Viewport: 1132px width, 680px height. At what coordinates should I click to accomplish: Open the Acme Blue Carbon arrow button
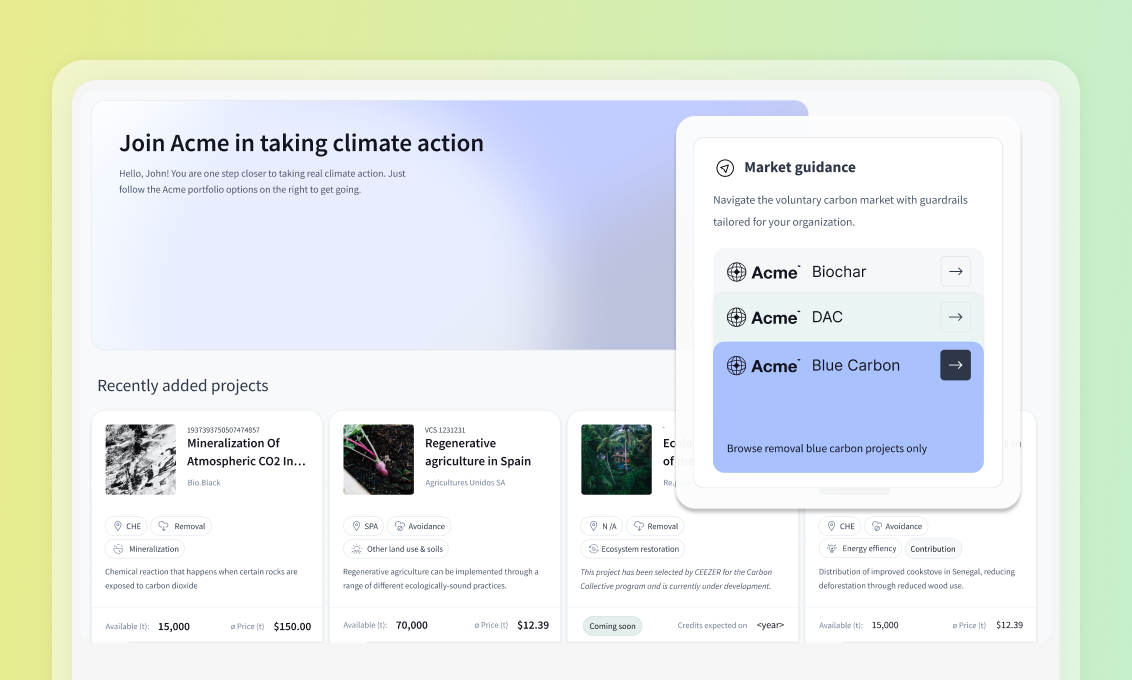tap(955, 365)
